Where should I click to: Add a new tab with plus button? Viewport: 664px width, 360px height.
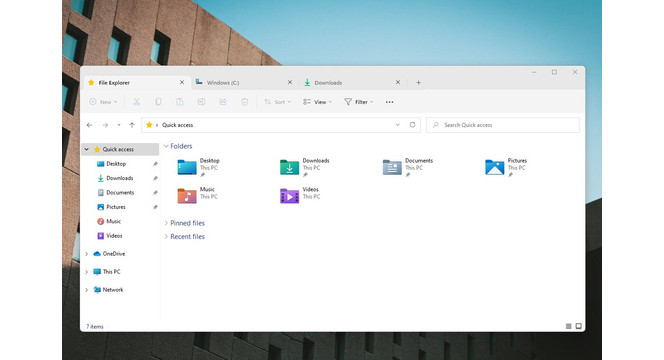(418, 83)
